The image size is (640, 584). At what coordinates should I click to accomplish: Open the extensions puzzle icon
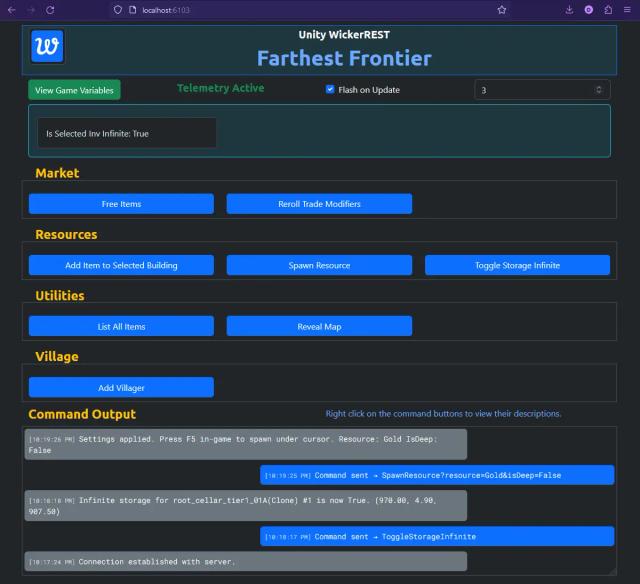point(608,10)
